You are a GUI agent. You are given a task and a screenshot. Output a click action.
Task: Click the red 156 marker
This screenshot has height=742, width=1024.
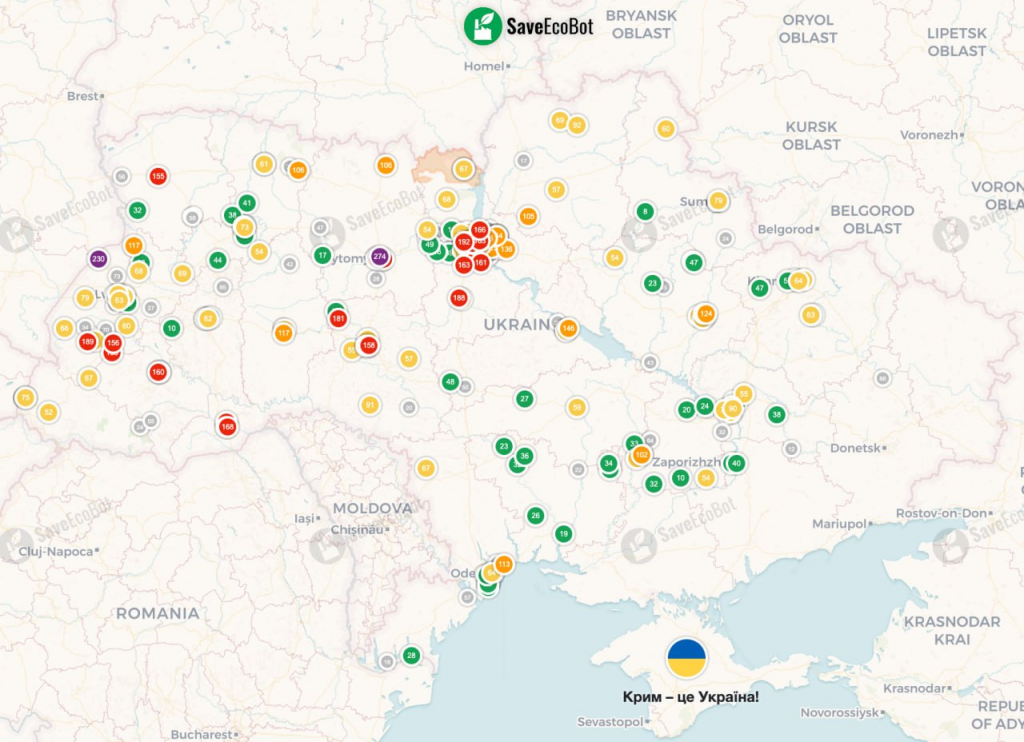click(x=113, y=343)
